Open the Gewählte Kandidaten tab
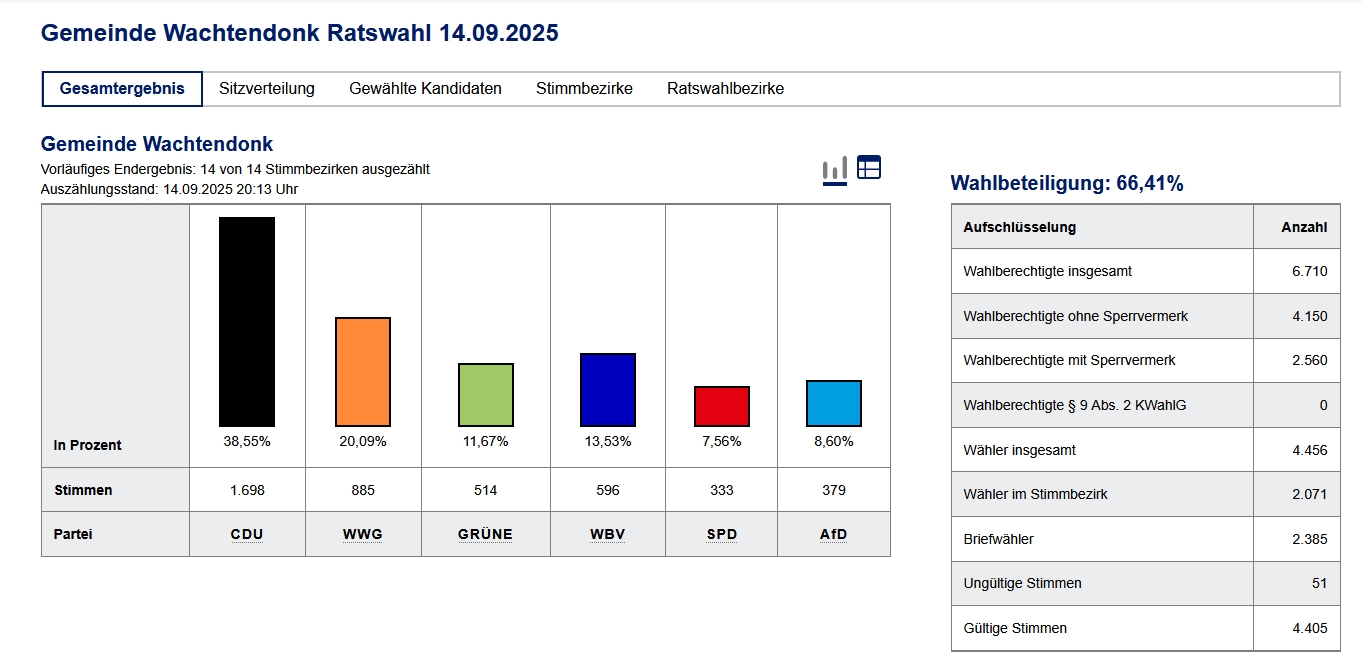The height and width of the screenshot is (668, 1362). [x=425, y=89]
